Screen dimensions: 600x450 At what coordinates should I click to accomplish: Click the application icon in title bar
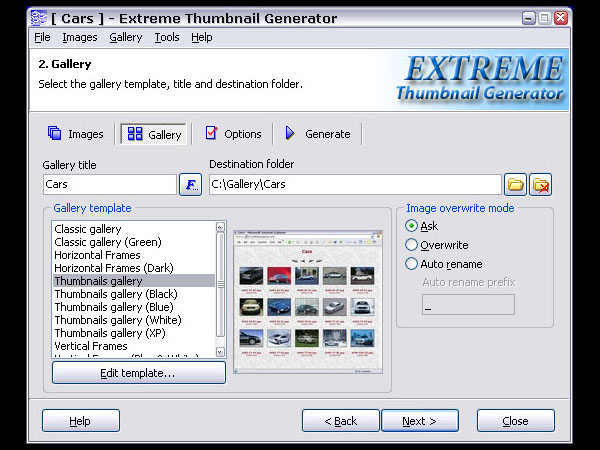(38, 18)
